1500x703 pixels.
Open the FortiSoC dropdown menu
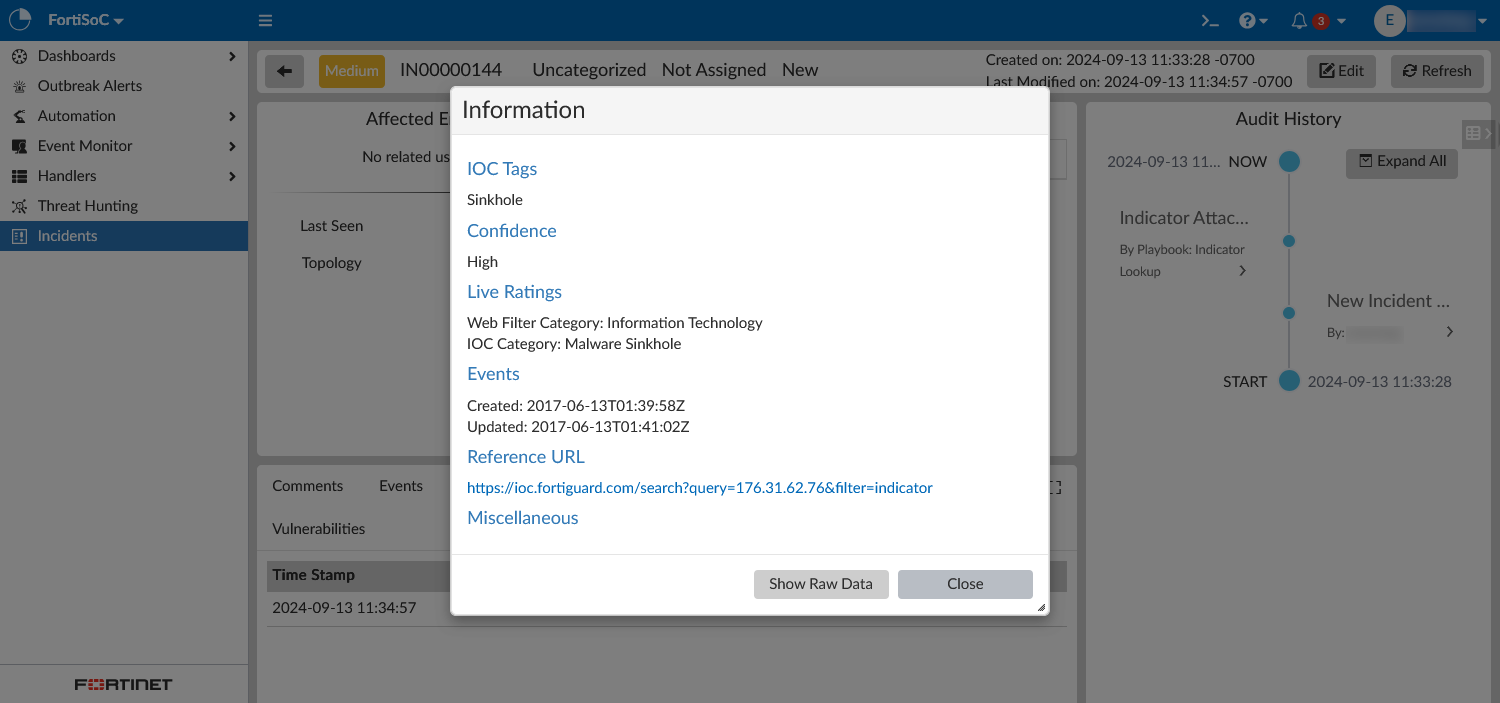pyautogui.click(x=86, y=21)
